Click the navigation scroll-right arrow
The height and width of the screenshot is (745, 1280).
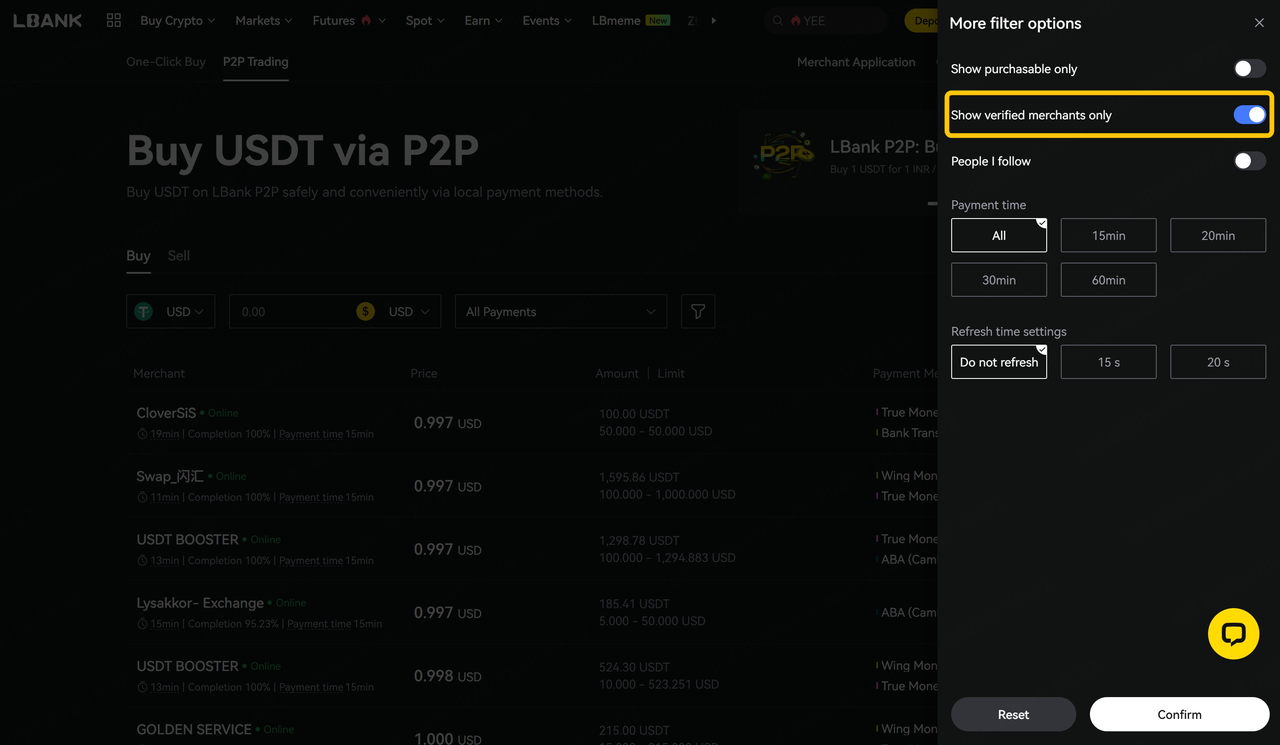[x=713, y=20]
